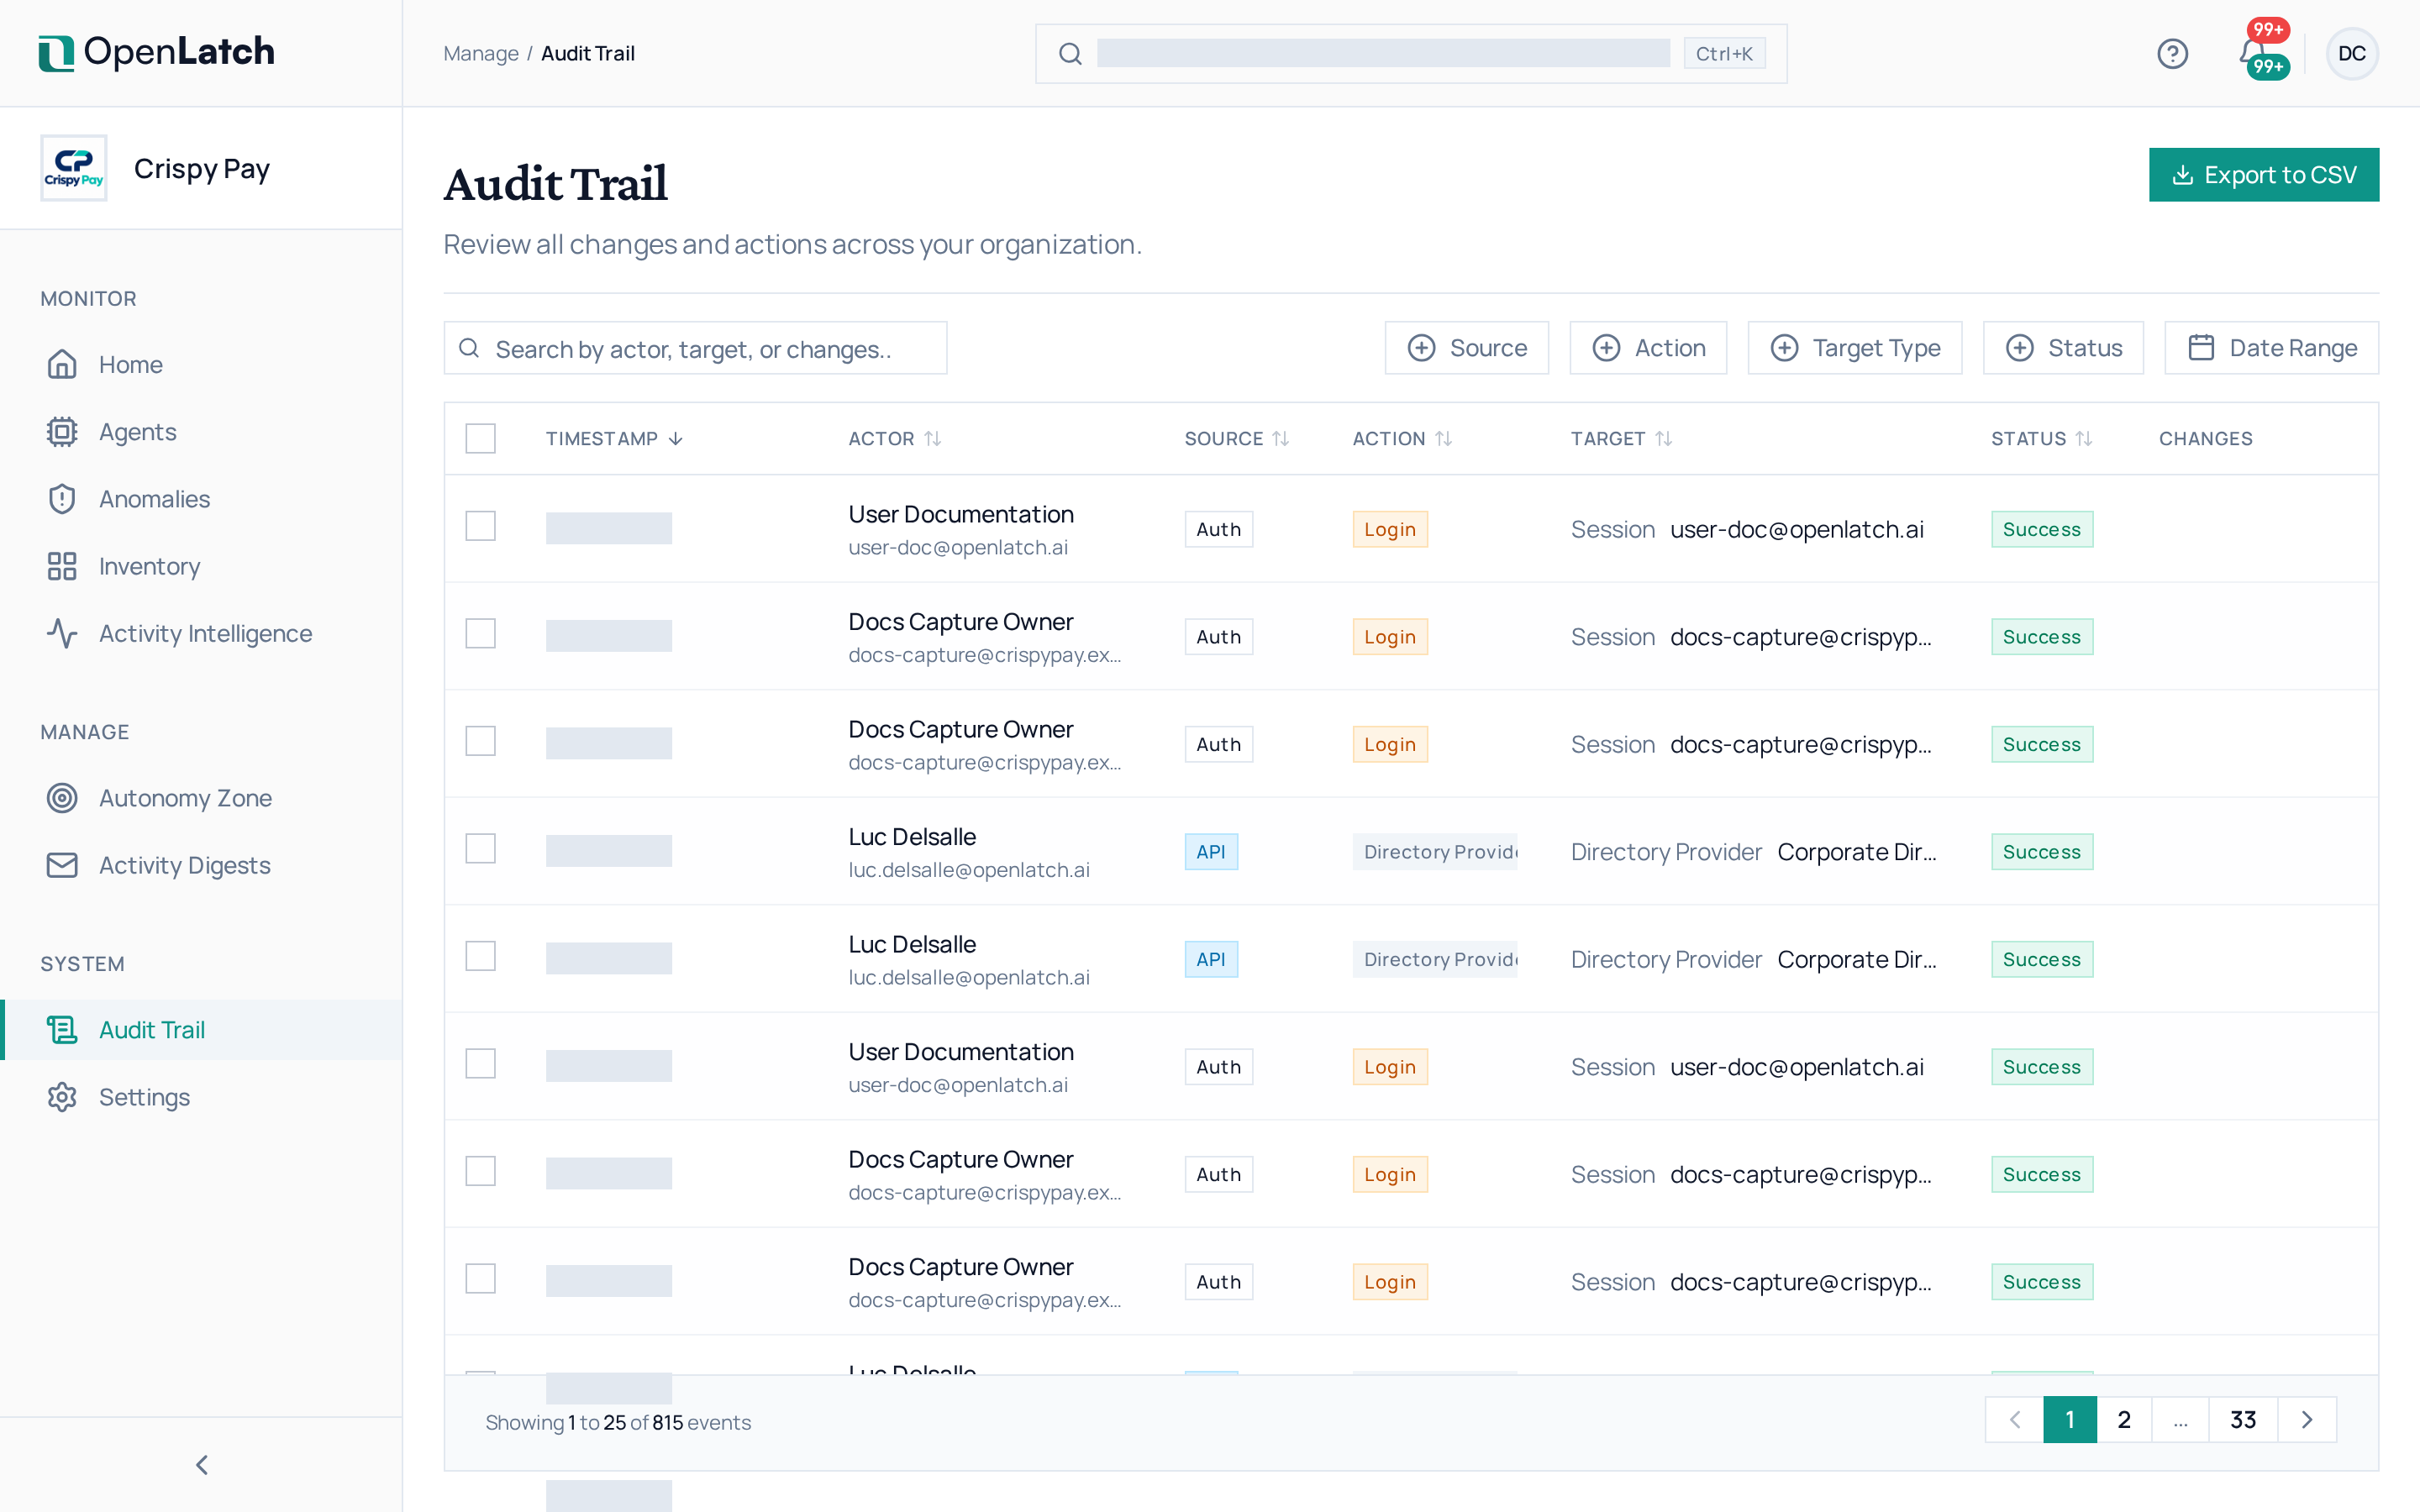Open Inventory in sidebar
The height and width of the screenshot is (1512, 2420).
point(201,566)
